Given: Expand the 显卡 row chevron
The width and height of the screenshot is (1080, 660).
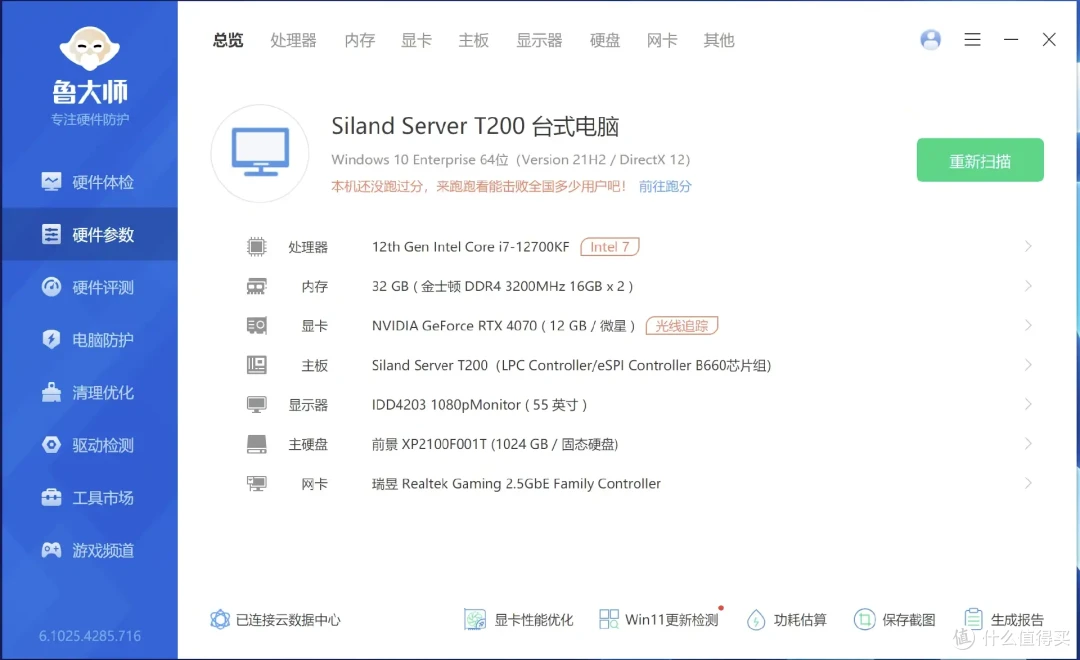Looking at the screenshot, I should 1028,324.
